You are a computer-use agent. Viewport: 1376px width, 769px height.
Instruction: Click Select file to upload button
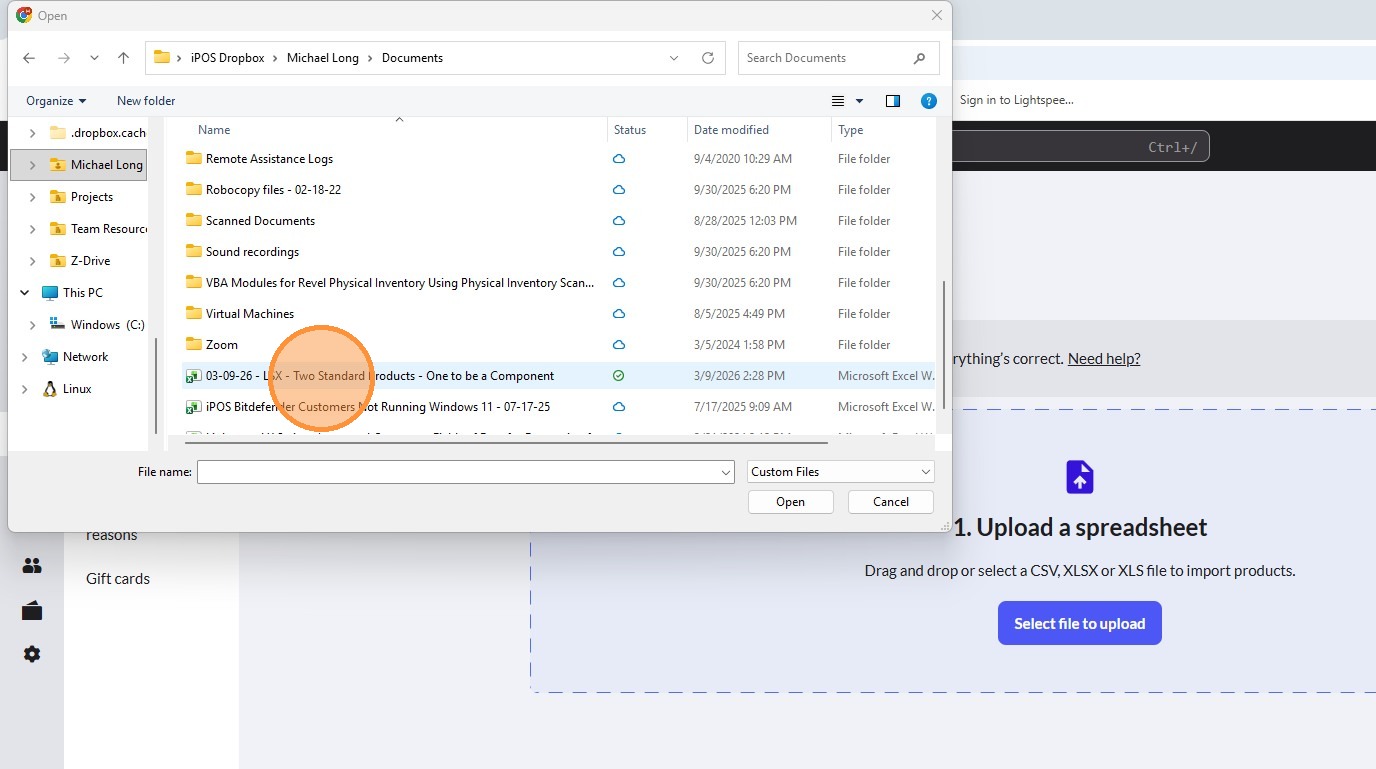tap(1079, 623)
